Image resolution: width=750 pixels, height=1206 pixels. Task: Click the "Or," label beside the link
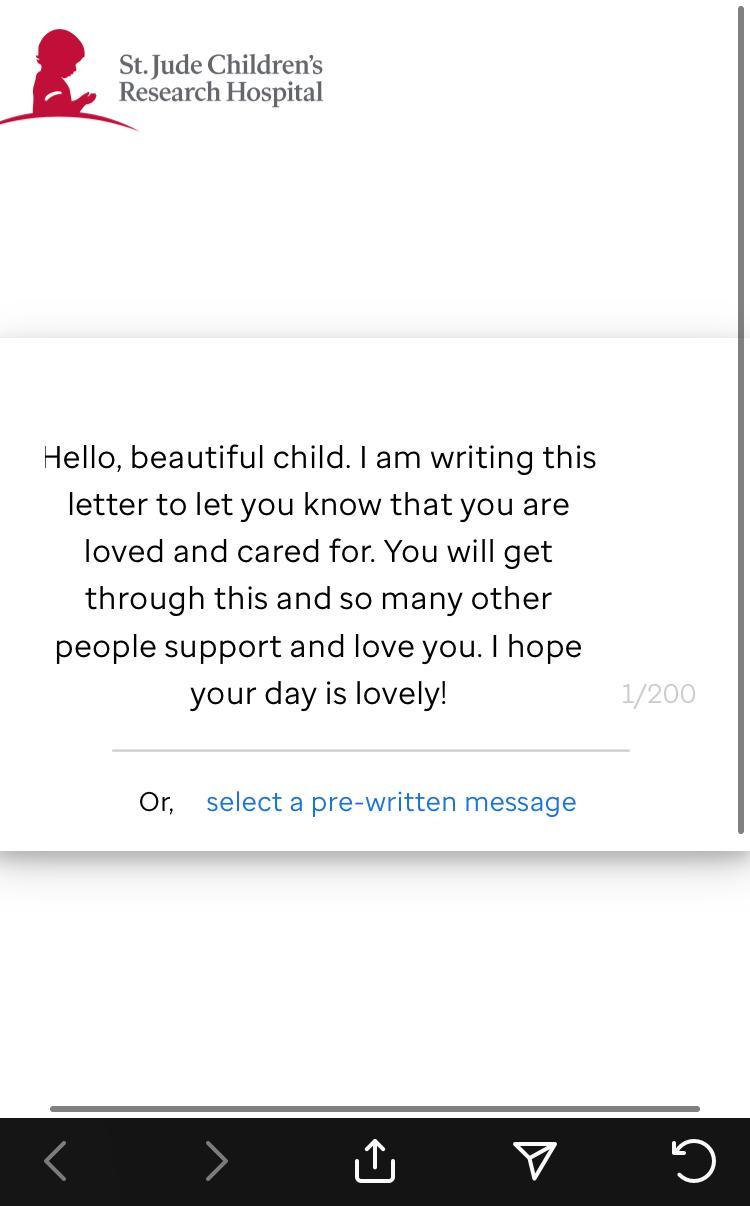click(x=156, y=802)
